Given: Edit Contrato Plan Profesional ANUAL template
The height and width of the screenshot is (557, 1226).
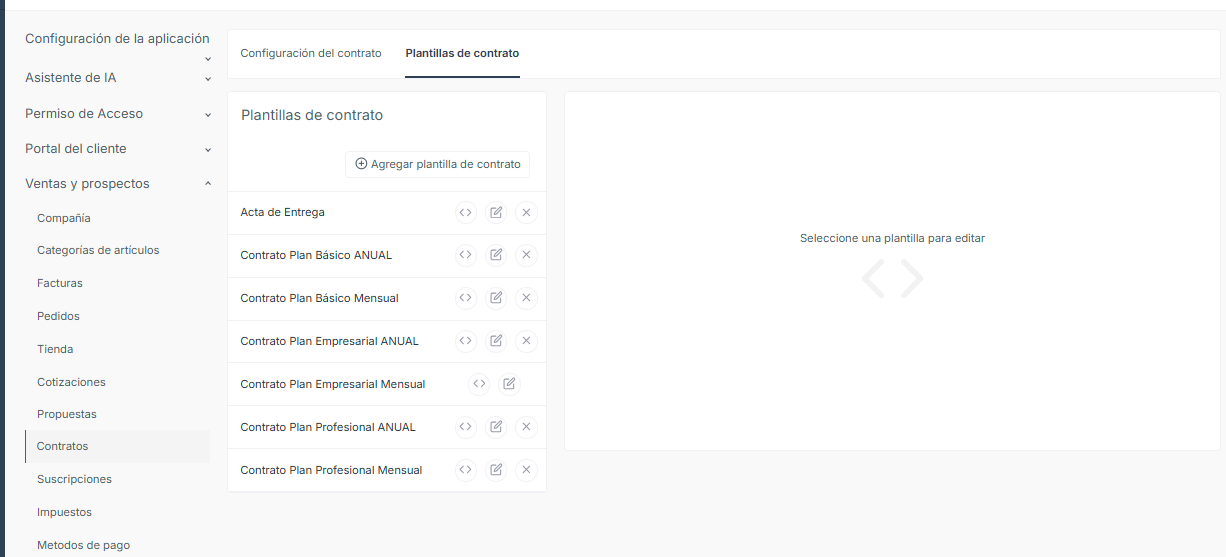Looking at the screenshot, I should pos(496,427).
